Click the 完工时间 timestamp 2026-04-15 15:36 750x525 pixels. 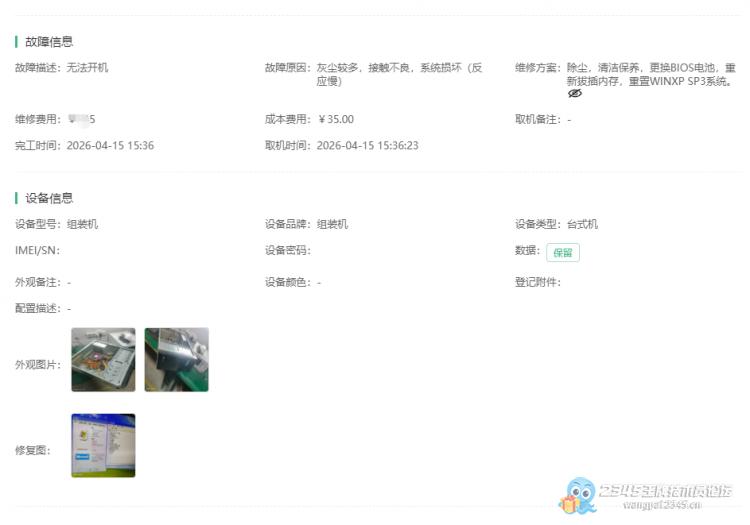coord(110,146)
